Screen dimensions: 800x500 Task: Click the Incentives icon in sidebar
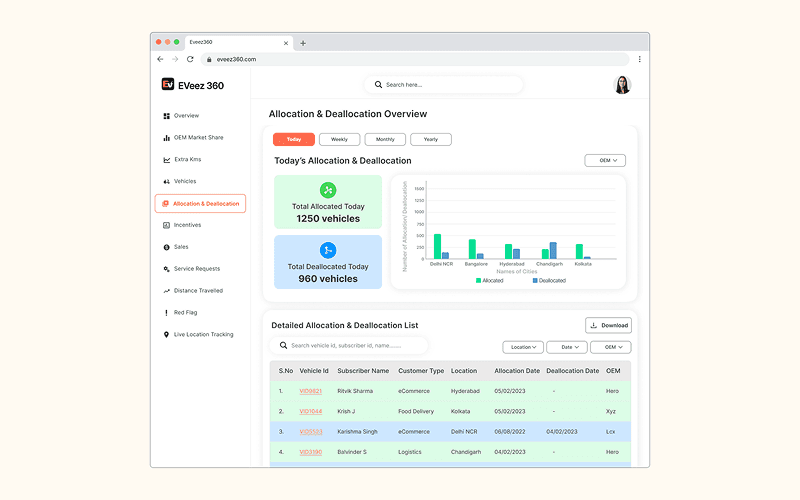click(166, 225)
